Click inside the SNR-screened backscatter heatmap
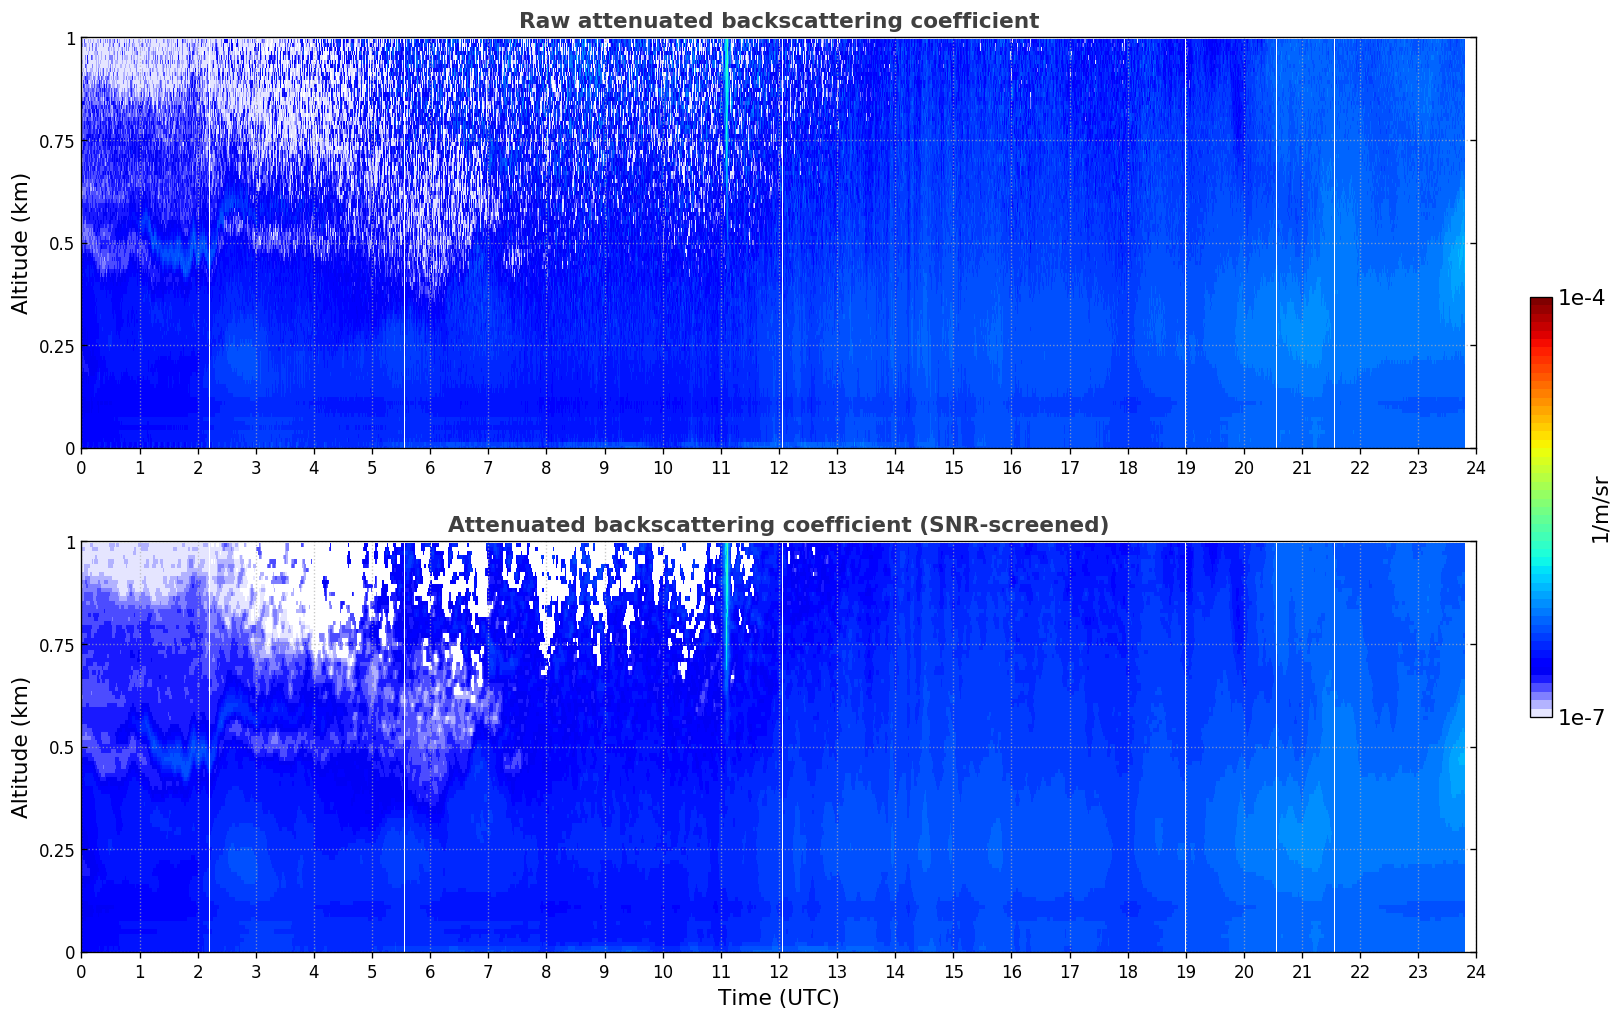Screen dimensions: 1621x1020 click(778, 747)
